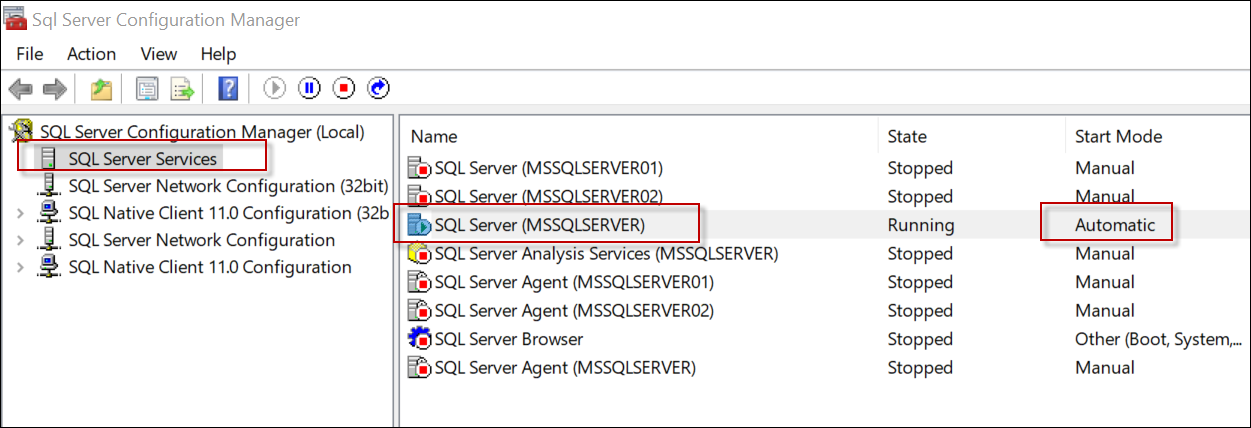Open the File menu
The width and height of the screenshot is (1251, 428).
pyautogui.click(x=30, y=54)
